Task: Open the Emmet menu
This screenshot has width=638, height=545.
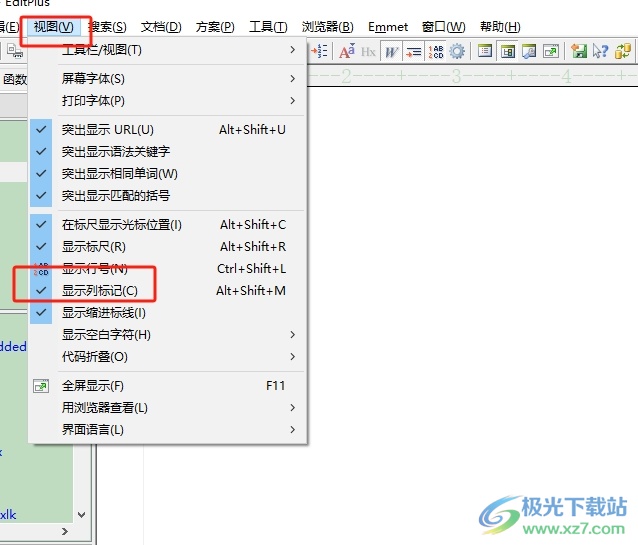Action: tap(388, 27)
